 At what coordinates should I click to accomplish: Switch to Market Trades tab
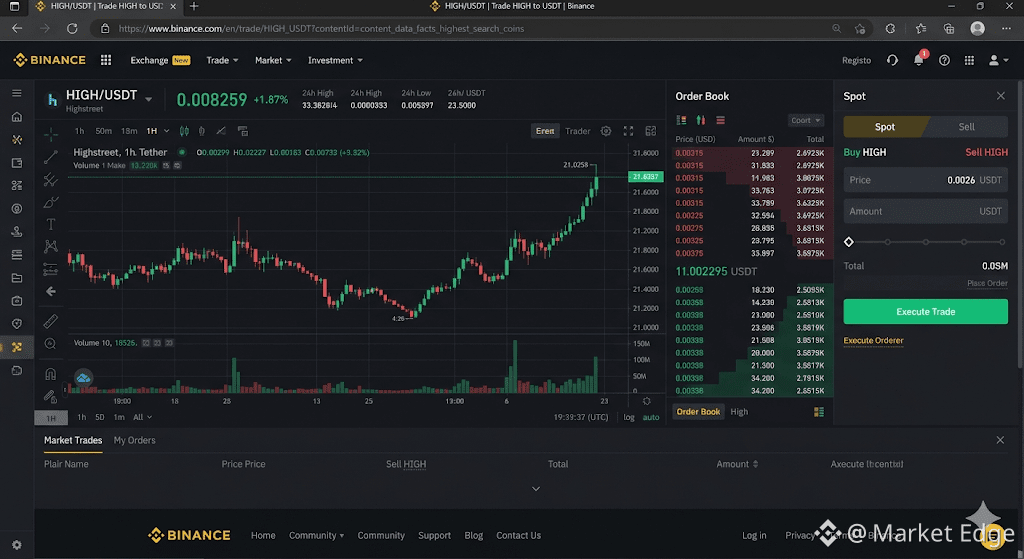(x=73, y=440)
